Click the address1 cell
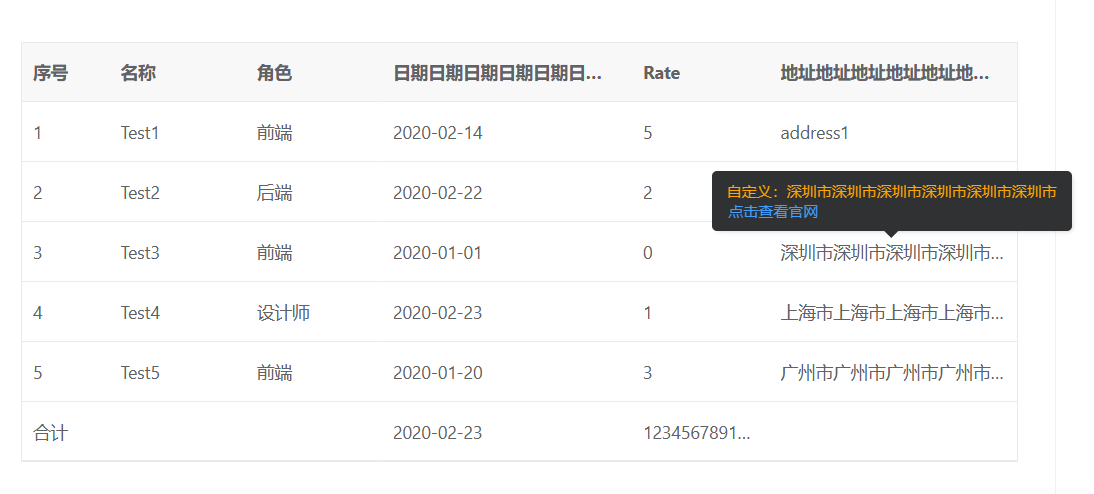This screenshot has height=494, width=1094. tap(814, 133)
